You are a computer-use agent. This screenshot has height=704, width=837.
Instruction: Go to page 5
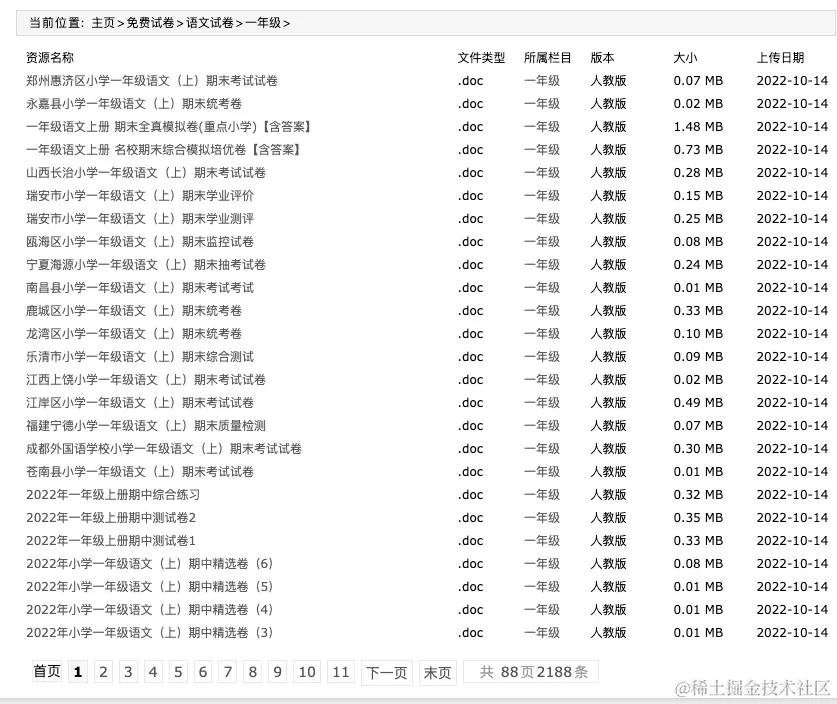(178, 671)
